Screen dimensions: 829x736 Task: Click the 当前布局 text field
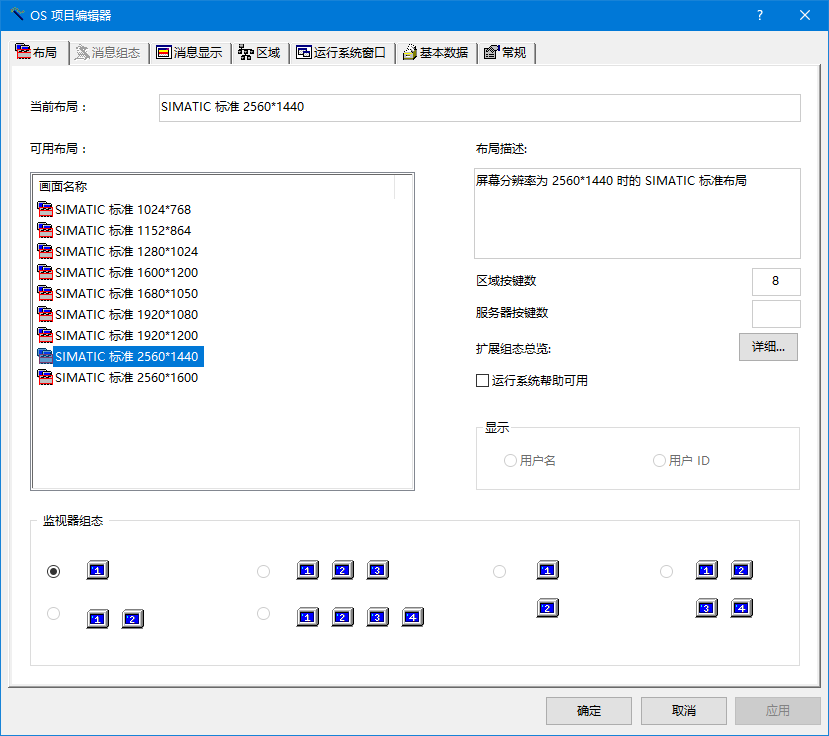pos(480,107)
